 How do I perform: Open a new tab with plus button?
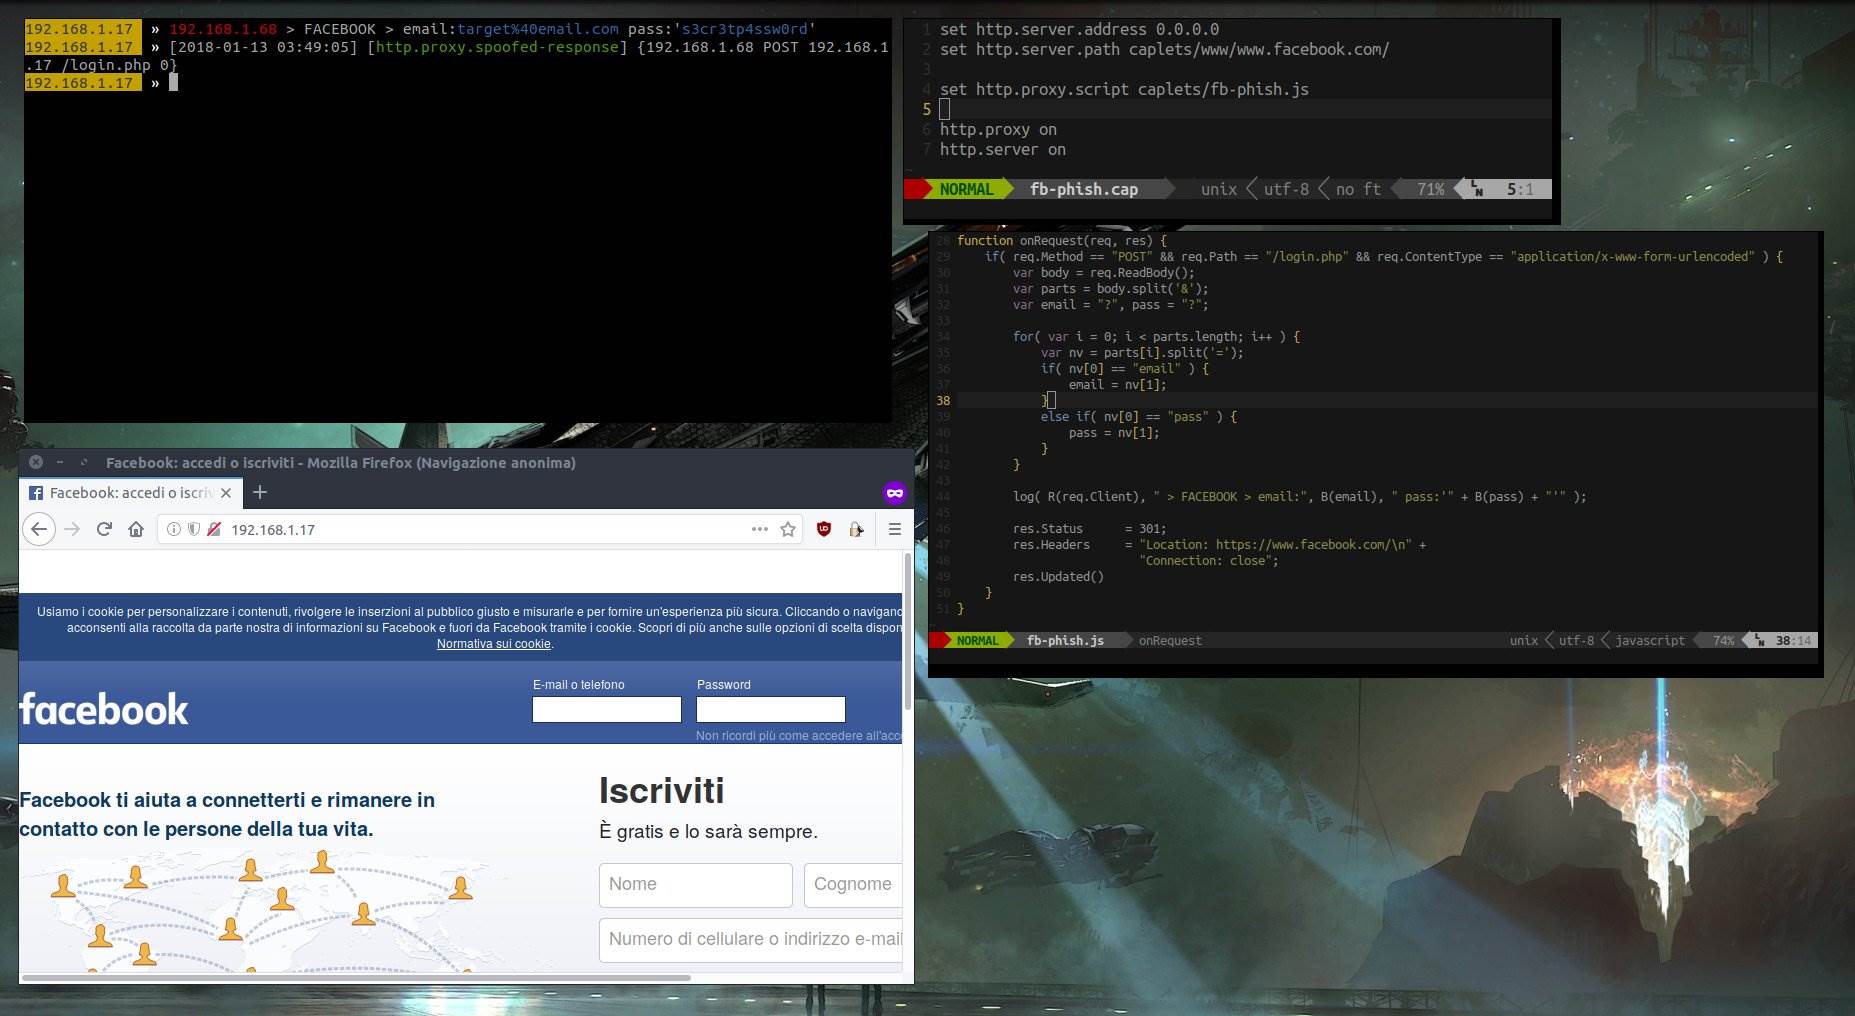[260, 492]
